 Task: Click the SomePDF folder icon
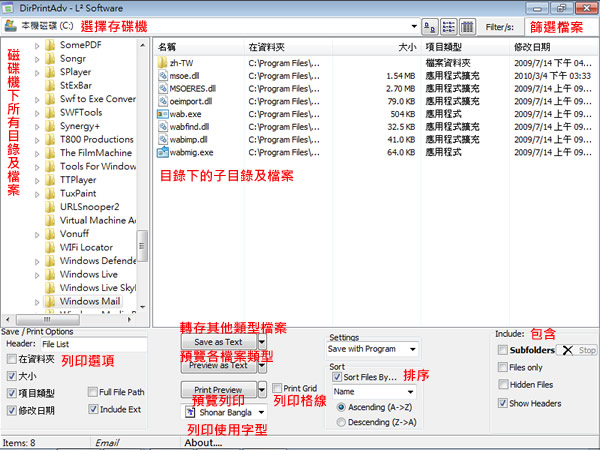click(x=50, y=45)
